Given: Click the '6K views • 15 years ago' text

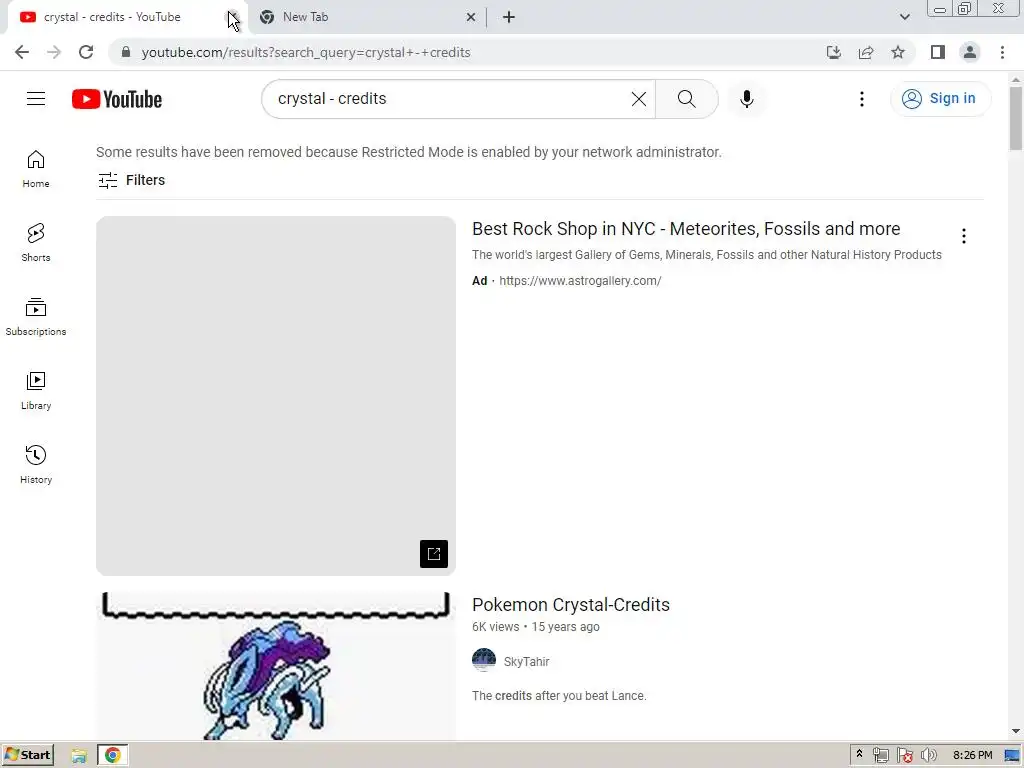Looking at the screenshot, I should point(536,627).
